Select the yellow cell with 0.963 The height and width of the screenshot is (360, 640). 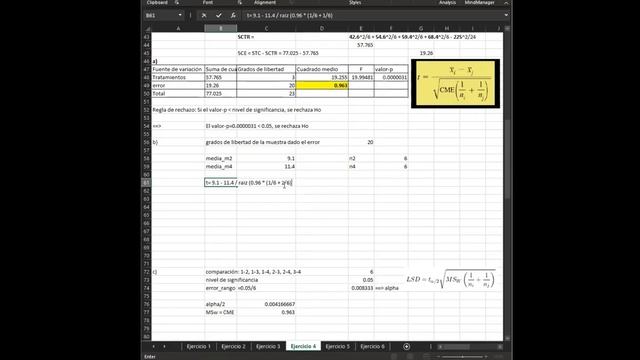[x=322, y=85]
